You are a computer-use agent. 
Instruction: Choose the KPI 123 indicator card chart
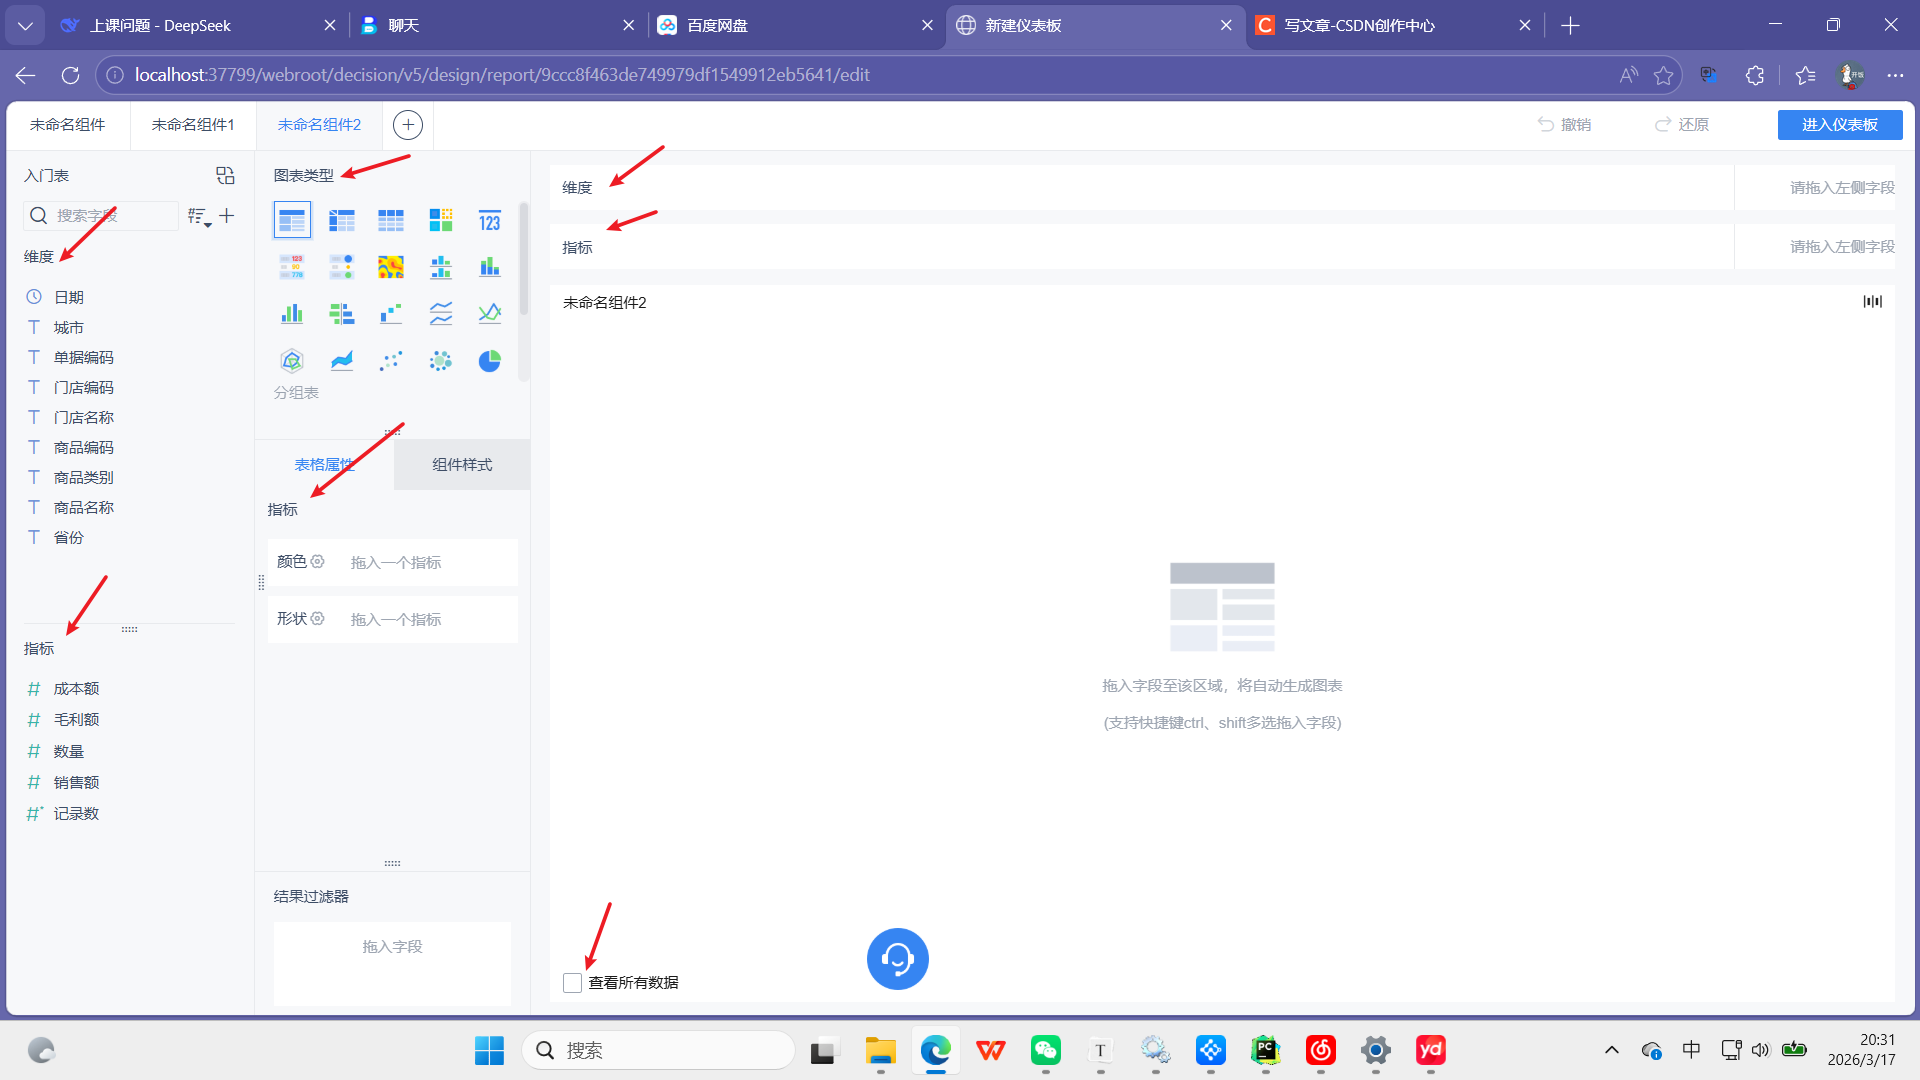(x=489, y=220)
